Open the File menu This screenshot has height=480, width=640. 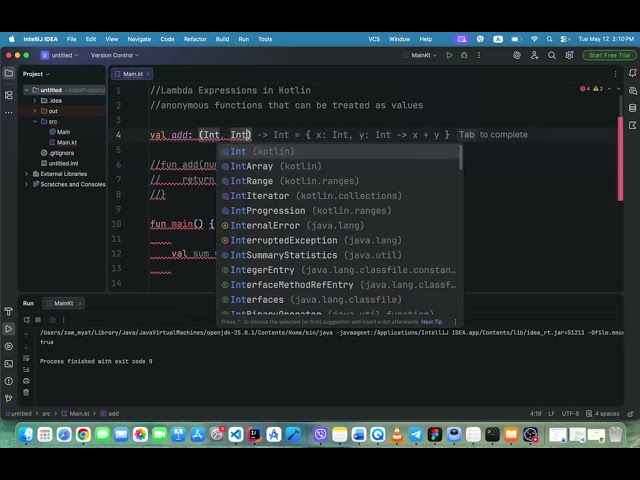[71, 39]
